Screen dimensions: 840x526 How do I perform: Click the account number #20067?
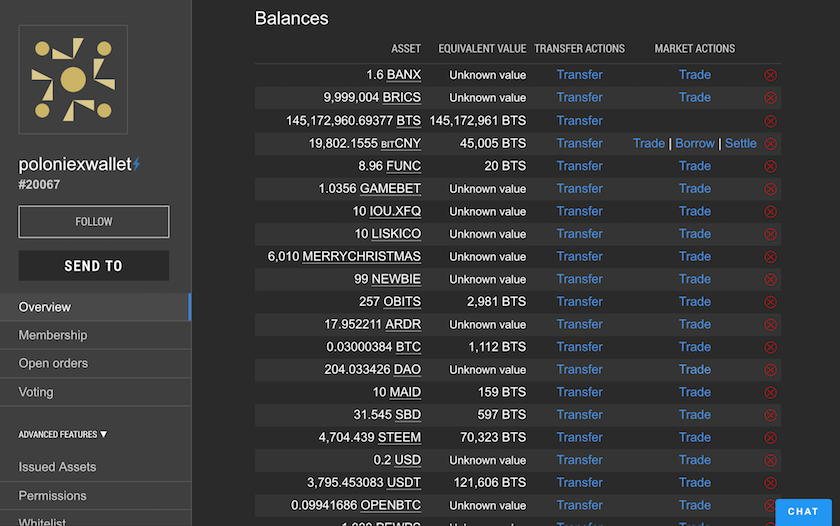pos(39,185)
